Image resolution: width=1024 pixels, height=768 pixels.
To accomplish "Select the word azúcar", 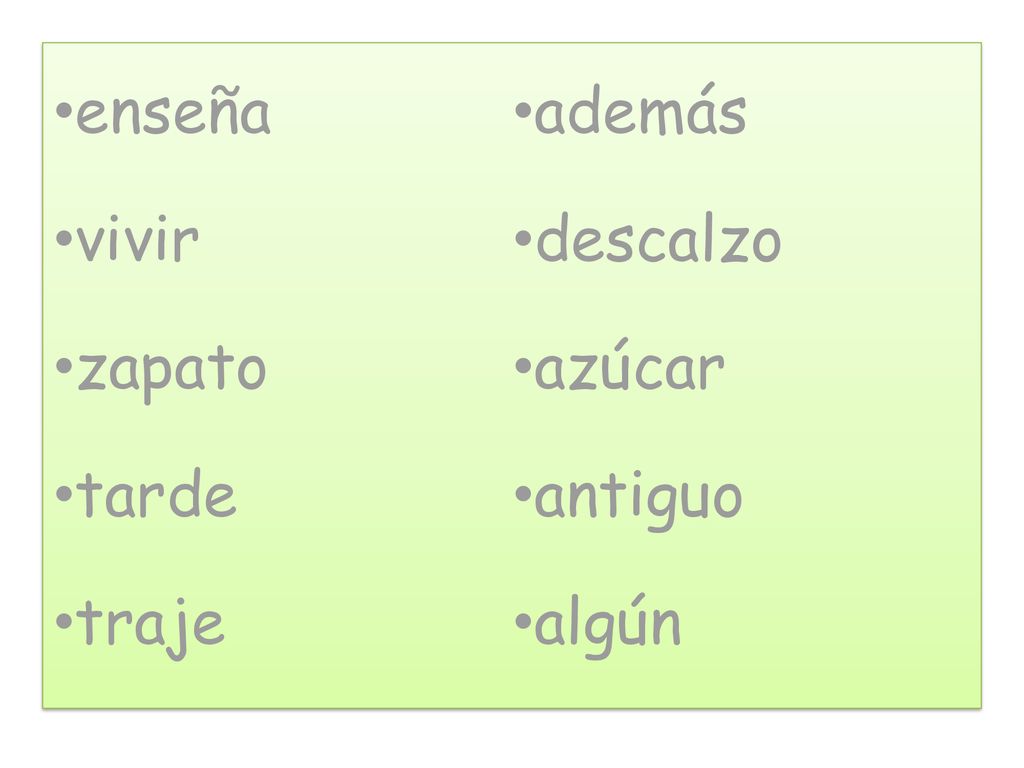I will (x=630, y=365).
